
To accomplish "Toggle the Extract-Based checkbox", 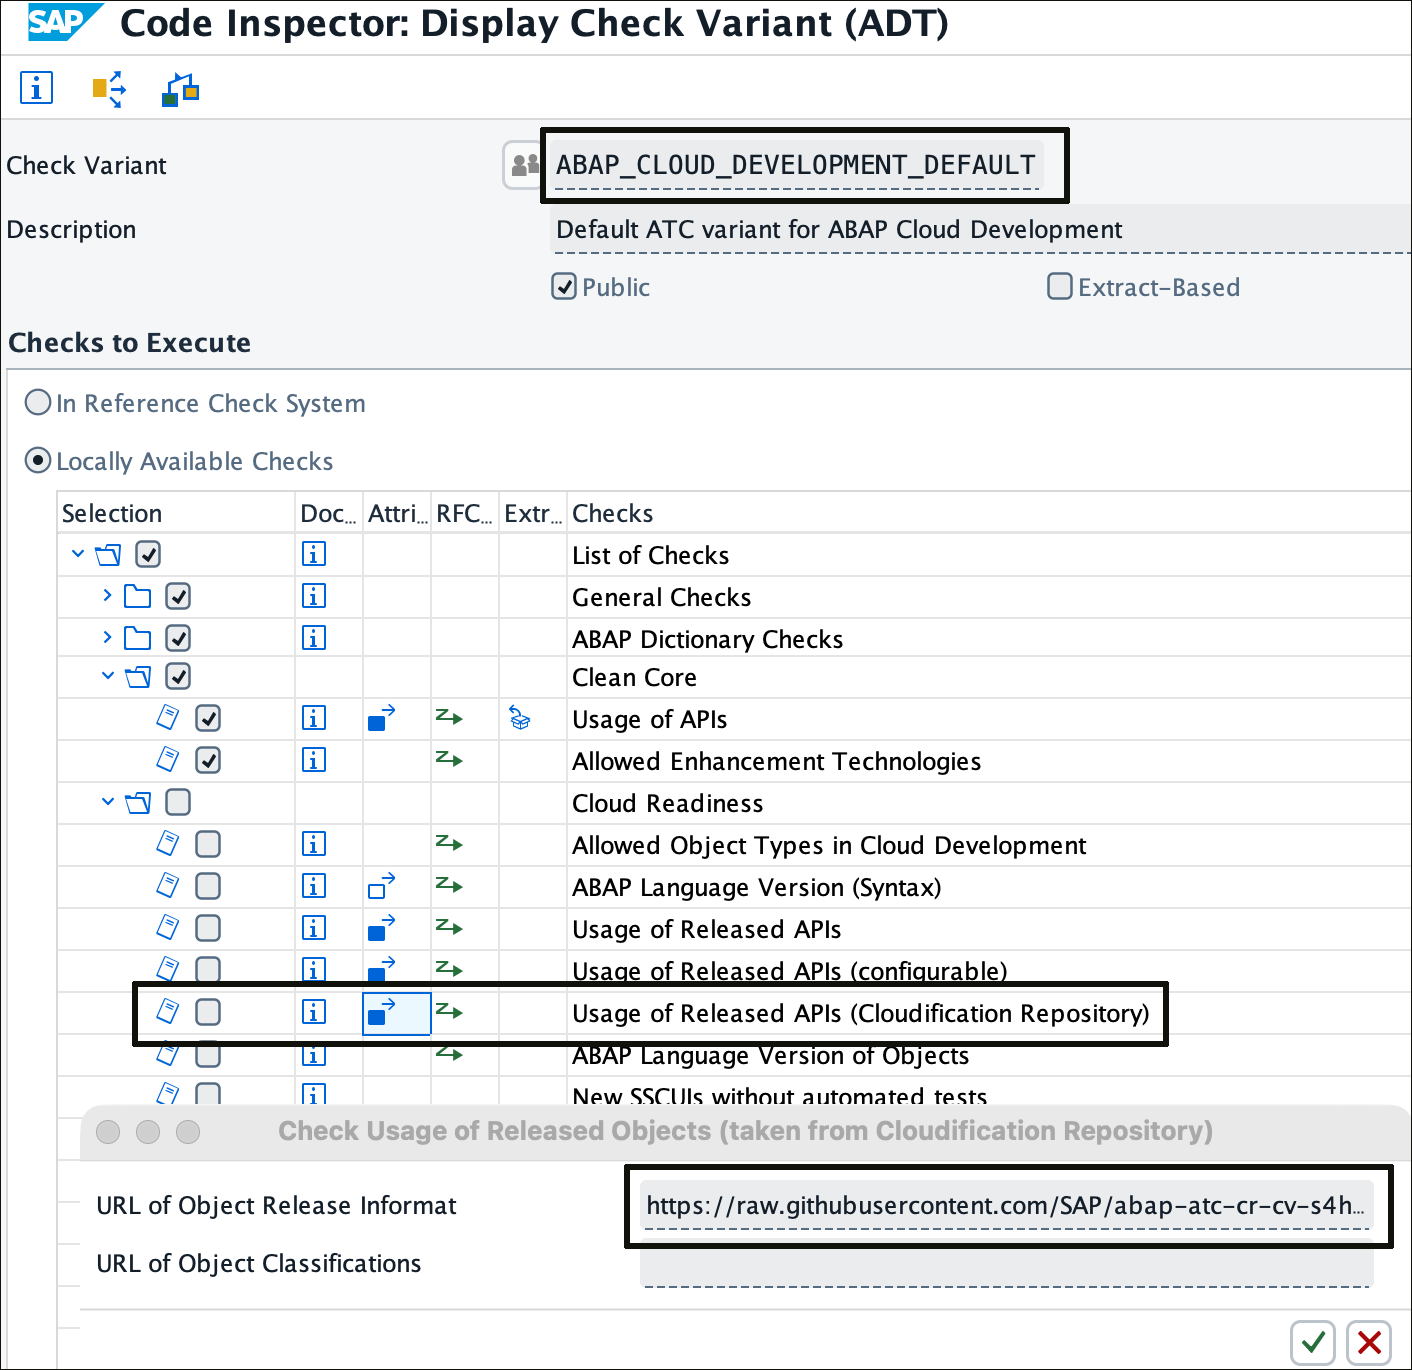I will (1060, 287).
